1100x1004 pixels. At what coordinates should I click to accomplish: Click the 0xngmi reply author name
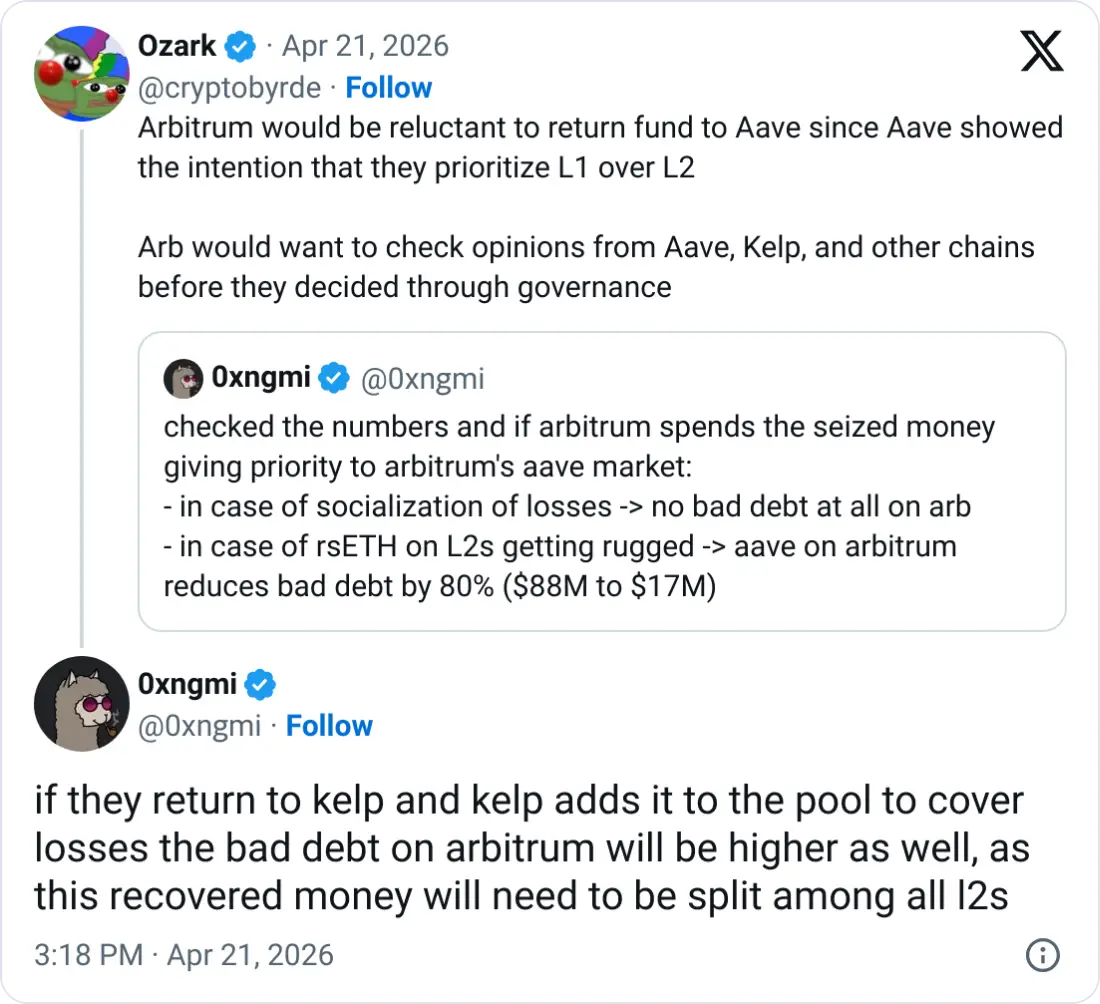187,684
